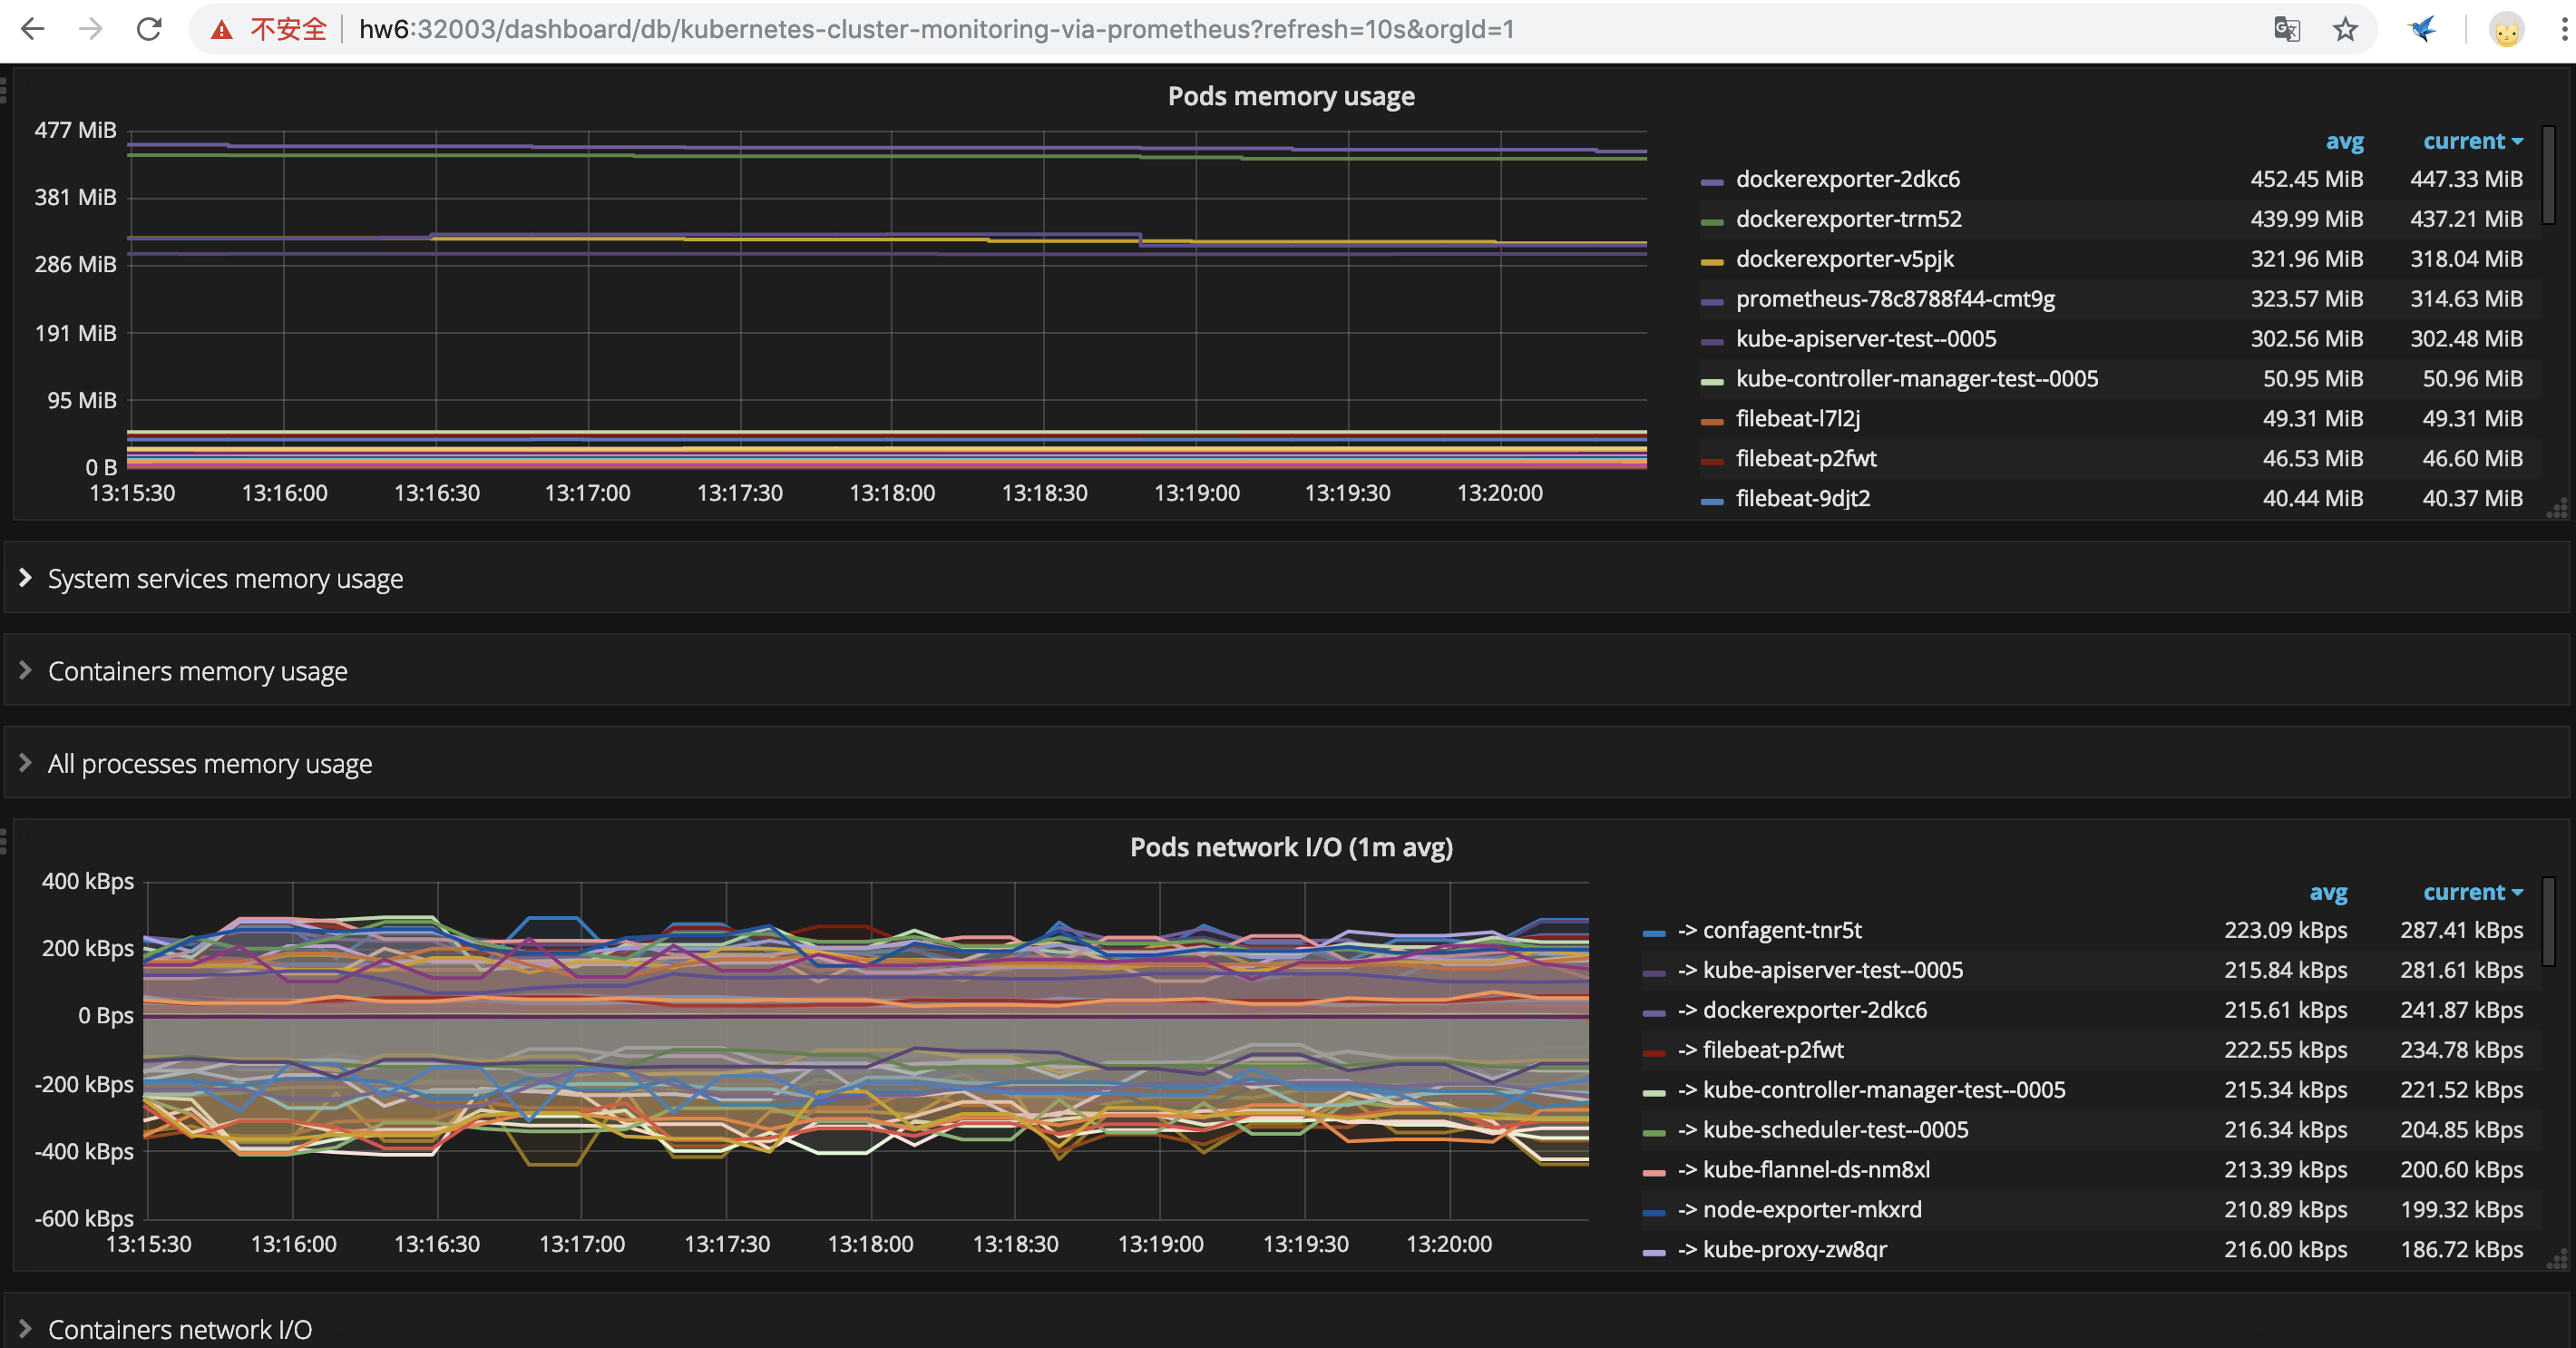The width and height of the screenshot is (2576, 1348).
Task: Open color picker for prometheus-78c8788f44-cmt9g swatch
Action: click(x=1712, y=302)
